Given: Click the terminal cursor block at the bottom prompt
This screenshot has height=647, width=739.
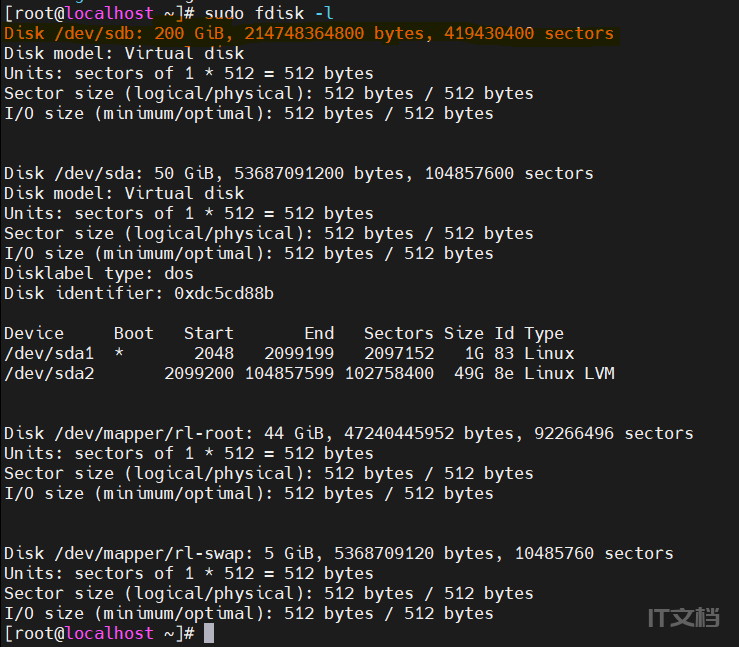Looking at the screenshot, I should click(x=209, y=633).
